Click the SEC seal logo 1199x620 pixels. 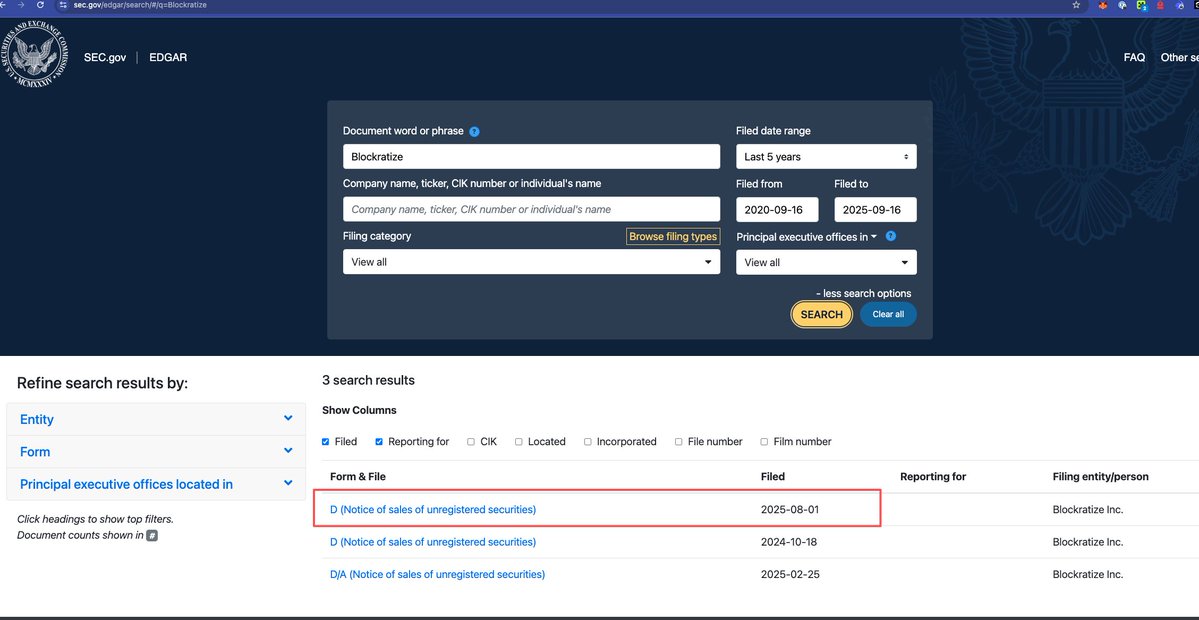click(32, 54)
